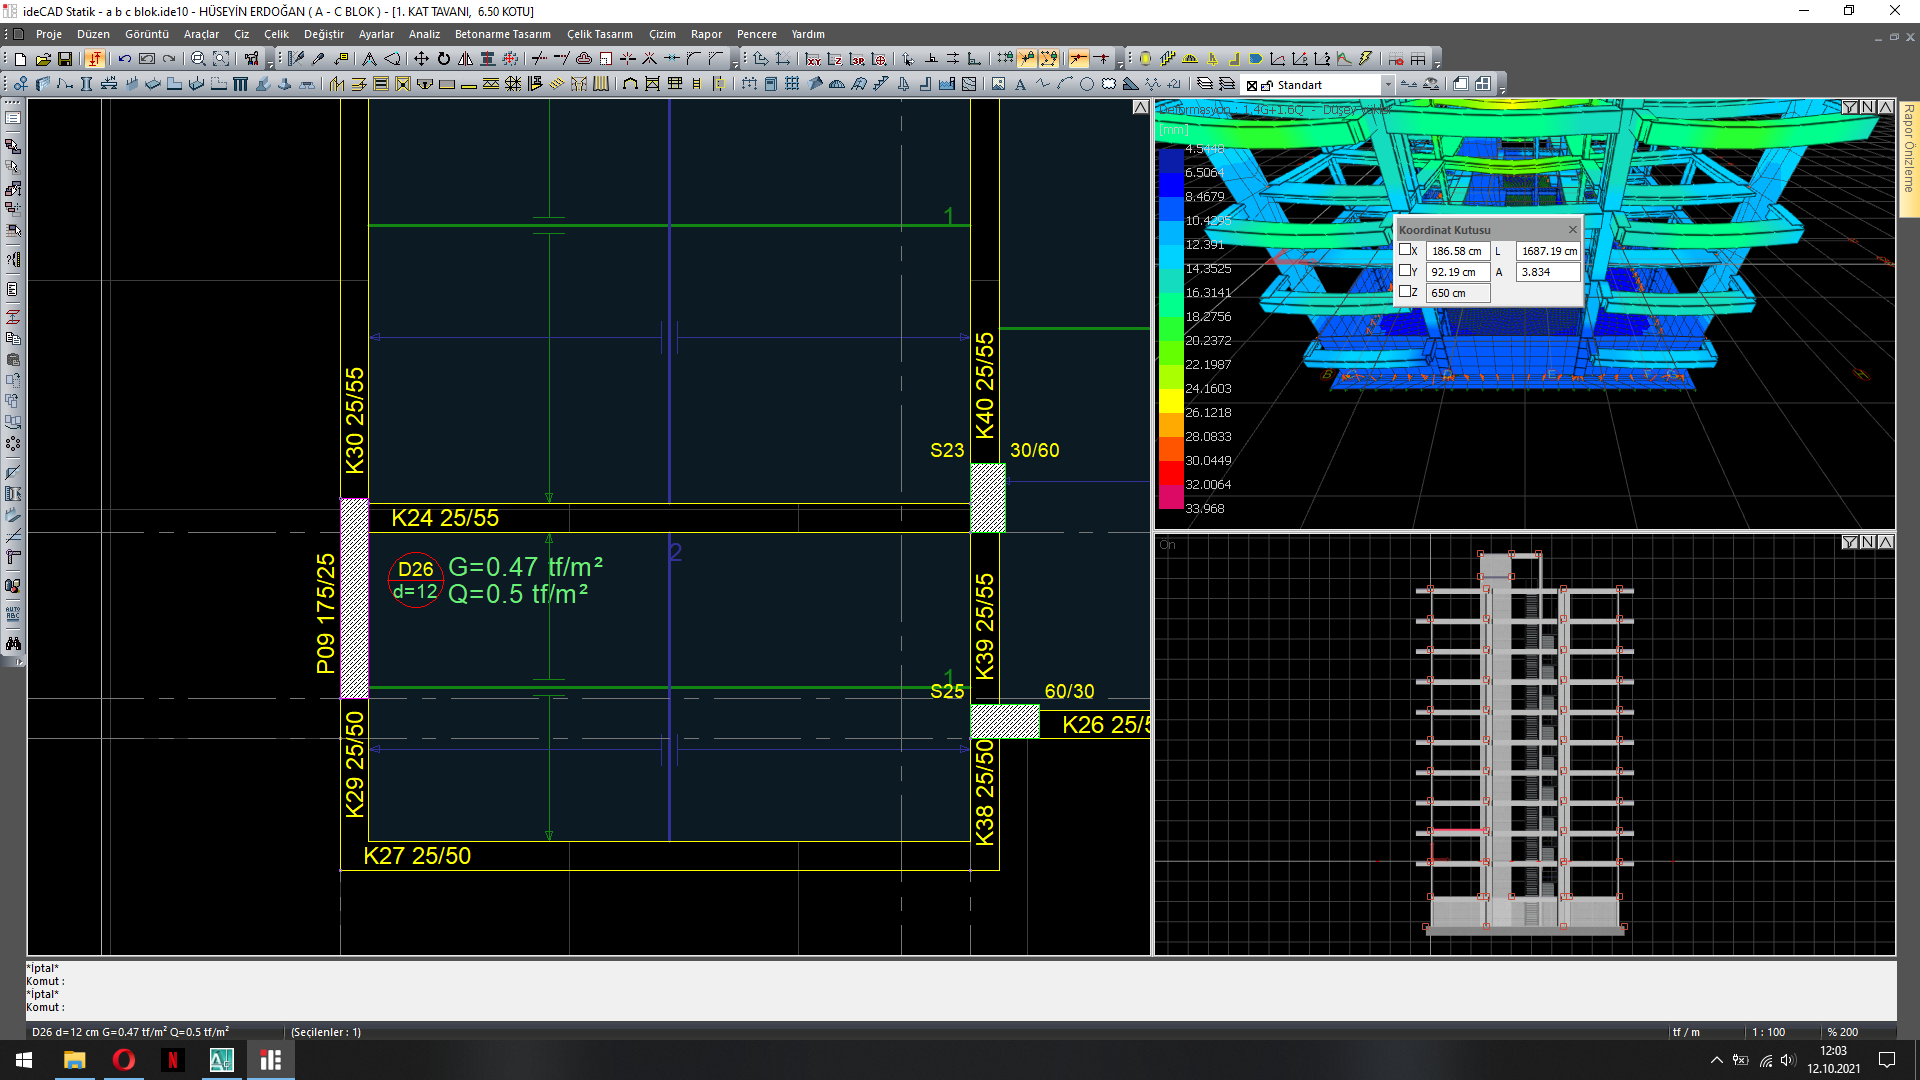The height and width of the screenshot is (1080, 1920).
Task: Click N view button in 3D deformation window
Action: pos(1868,107)
